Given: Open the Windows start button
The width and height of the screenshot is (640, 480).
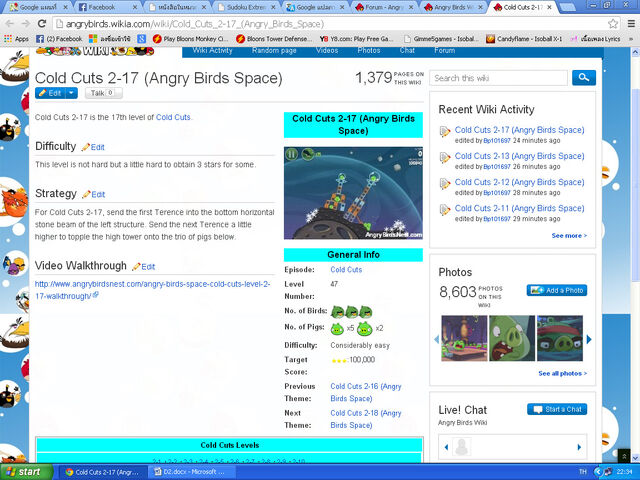Looking at the screenshot, I should pyautogui.click(x=27, y=472).
